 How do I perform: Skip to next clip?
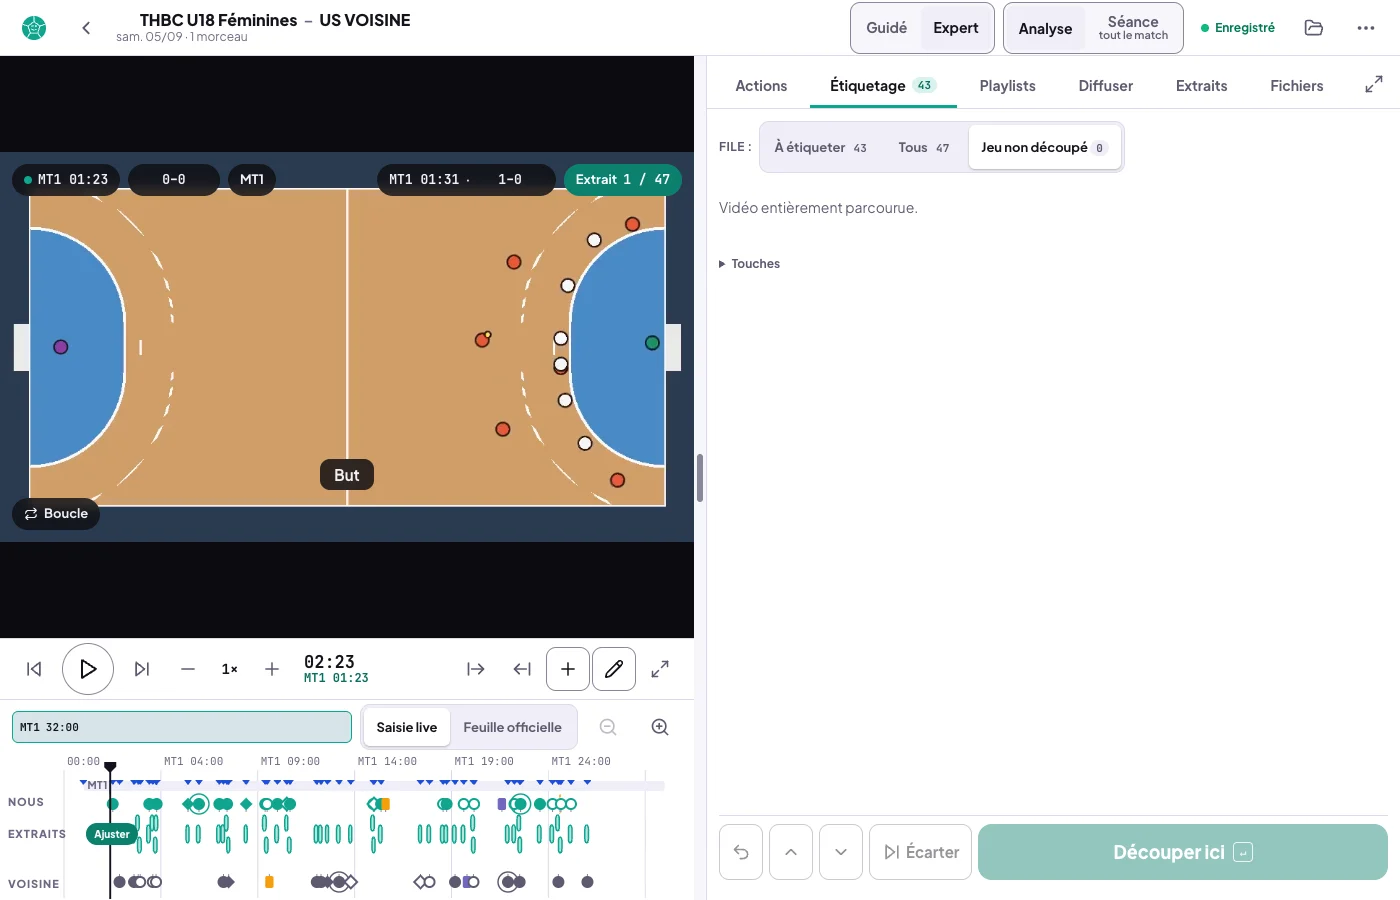pos(142,669)
